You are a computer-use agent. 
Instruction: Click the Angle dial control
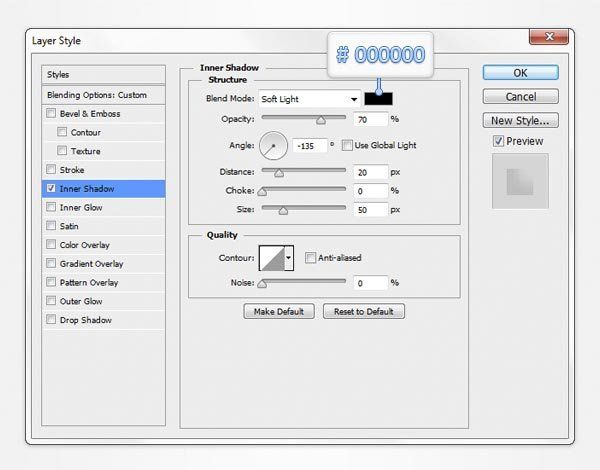tap(273, 146)
